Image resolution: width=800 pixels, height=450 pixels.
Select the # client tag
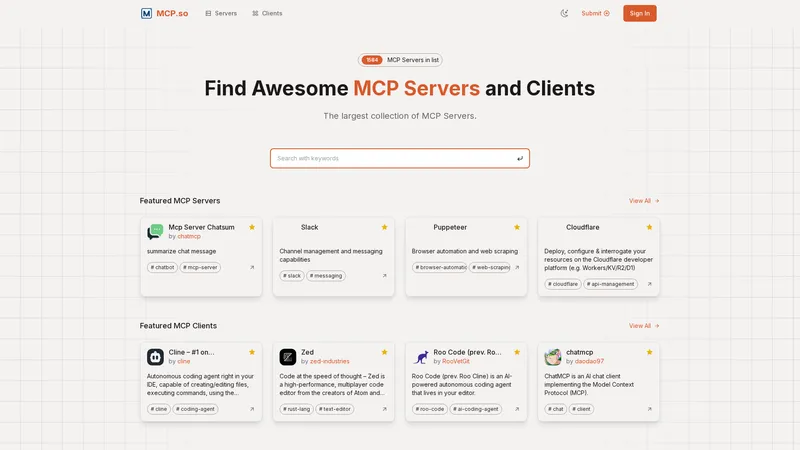[581, 409]
